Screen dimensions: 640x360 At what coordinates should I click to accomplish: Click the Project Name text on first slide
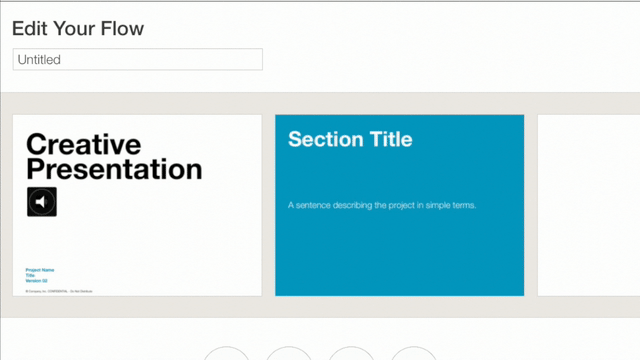pyautogui.click(x=40, y=270)
